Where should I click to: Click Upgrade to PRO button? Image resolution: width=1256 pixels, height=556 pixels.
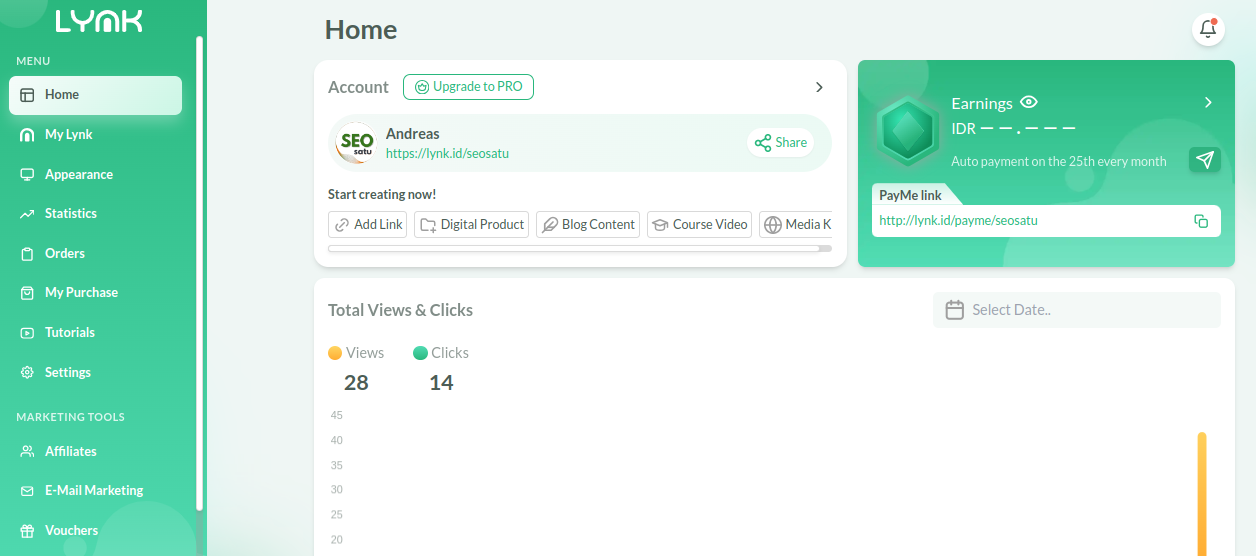click(x=468, y=87)
